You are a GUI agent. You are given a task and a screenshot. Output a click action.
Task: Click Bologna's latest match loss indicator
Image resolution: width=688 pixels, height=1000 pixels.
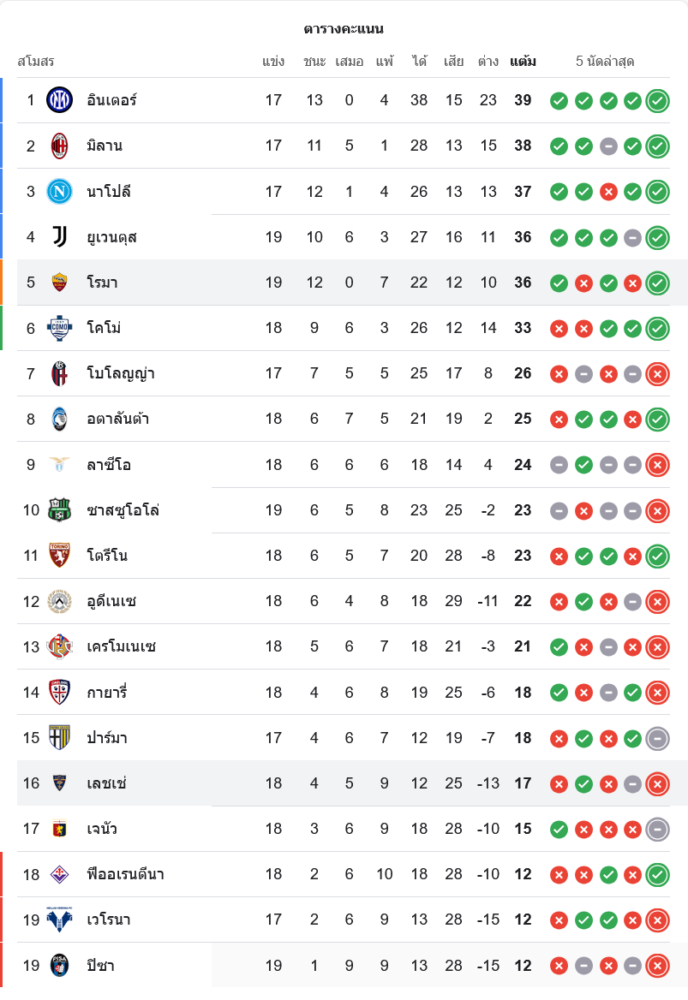point(657,374)
